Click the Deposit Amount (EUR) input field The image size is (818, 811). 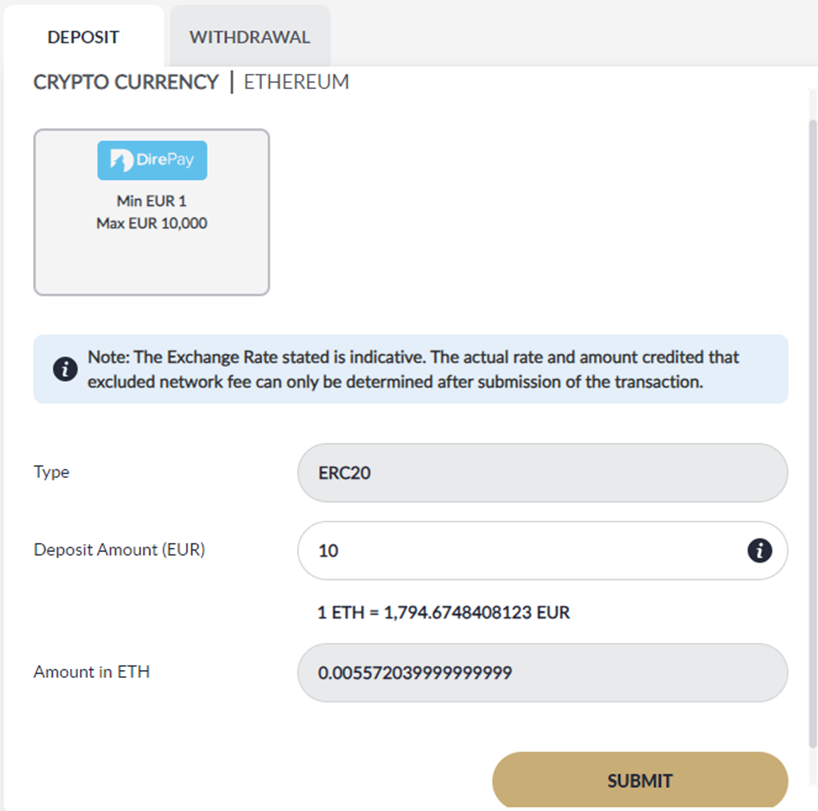click(543, 550)
